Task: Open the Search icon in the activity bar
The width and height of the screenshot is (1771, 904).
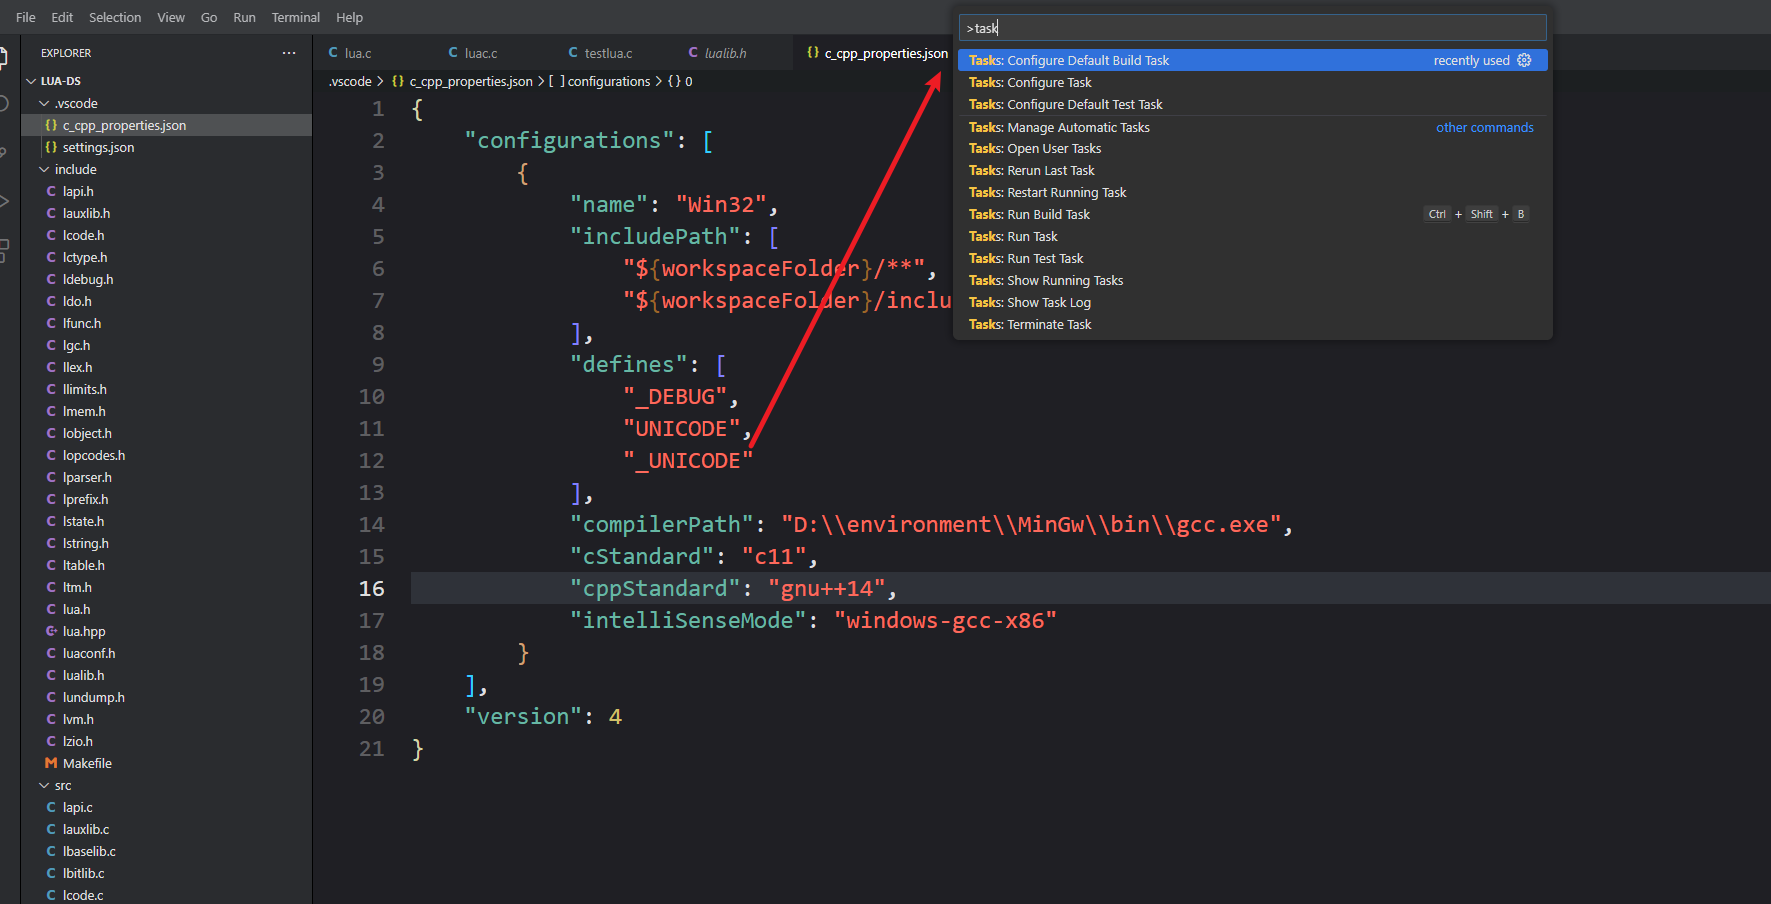Action: (x=5, y=103)
